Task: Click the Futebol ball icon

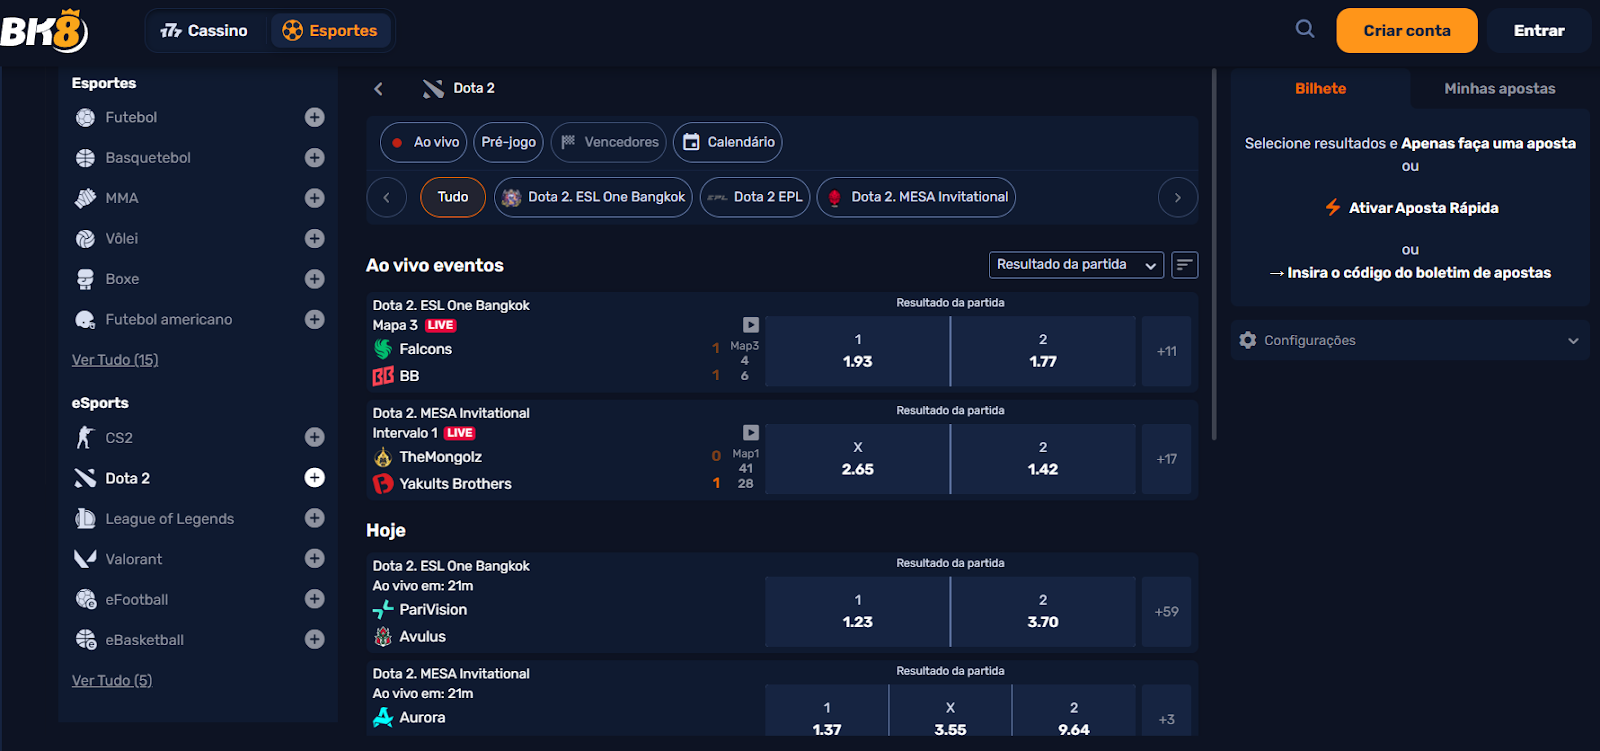Action: pyautogui.click(x=85, y=117)
